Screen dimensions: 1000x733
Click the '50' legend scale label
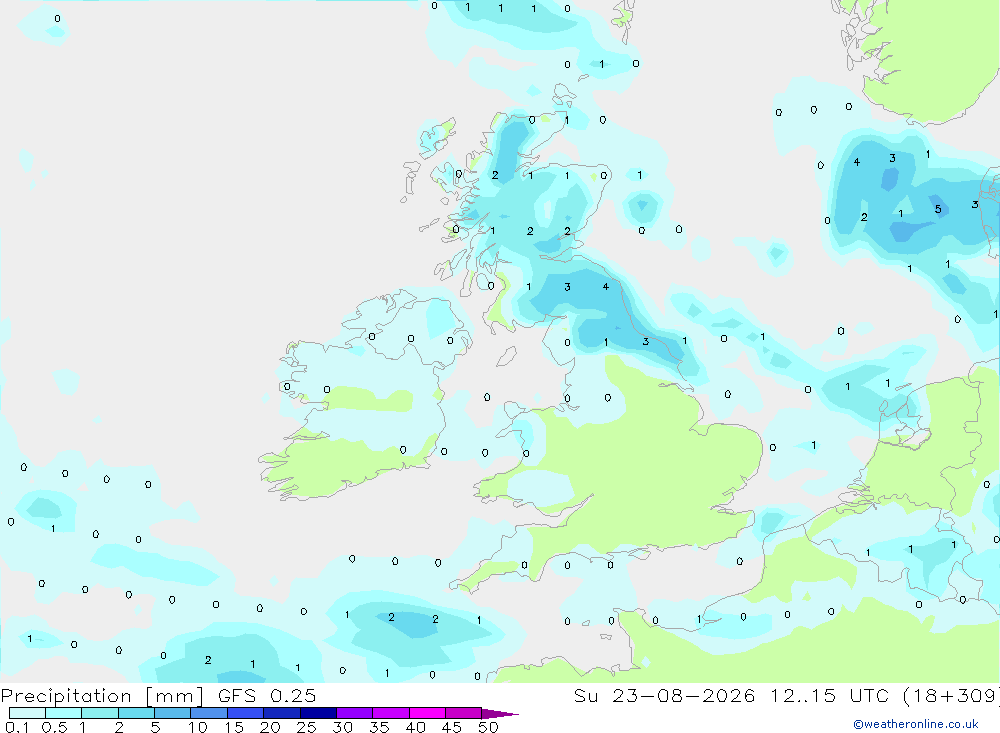(x=488, y=727)
